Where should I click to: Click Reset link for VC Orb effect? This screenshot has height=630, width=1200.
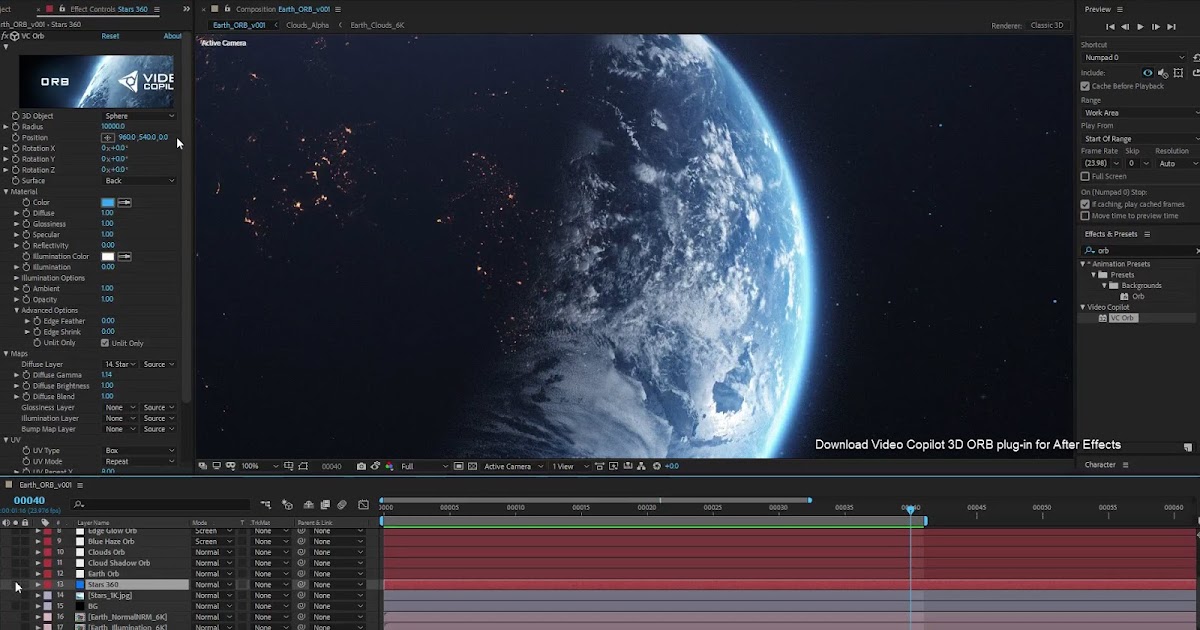click(x=110, y=36)
